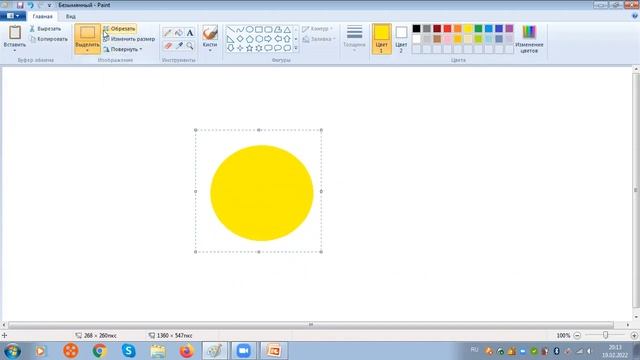The height and width of the screenshot is (360, 640).
Task: Click the yellow circle on the canvas
Action: [x=262, y=193]
